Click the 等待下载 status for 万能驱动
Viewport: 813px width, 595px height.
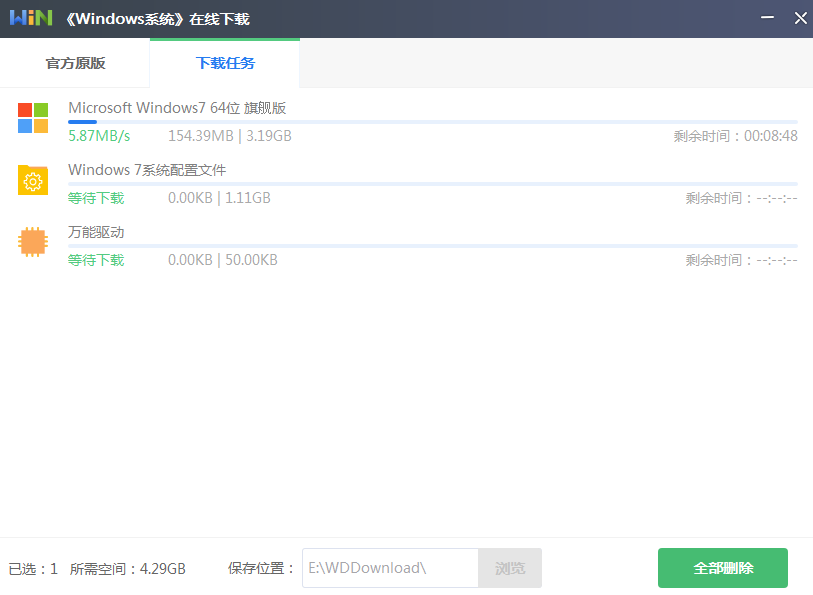coord(96,259)
